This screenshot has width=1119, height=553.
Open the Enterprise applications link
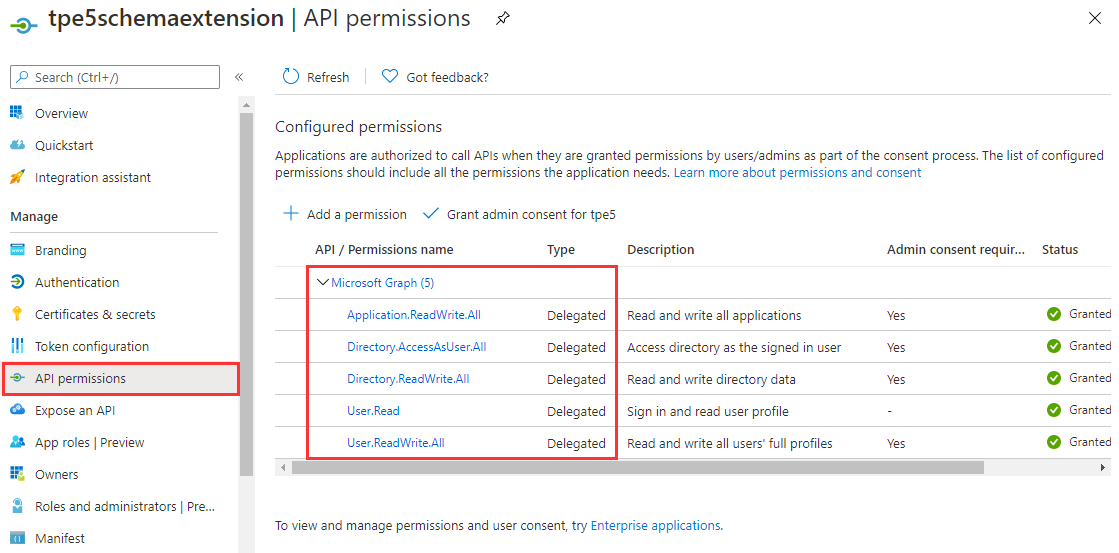click(655, 525)
